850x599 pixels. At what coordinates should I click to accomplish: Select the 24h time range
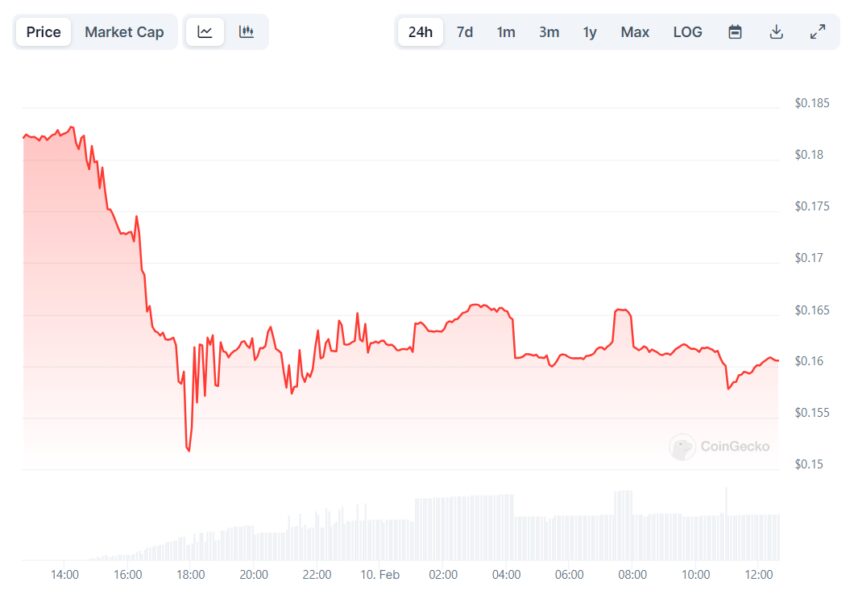pyautogui.click(x=421, y=32)
